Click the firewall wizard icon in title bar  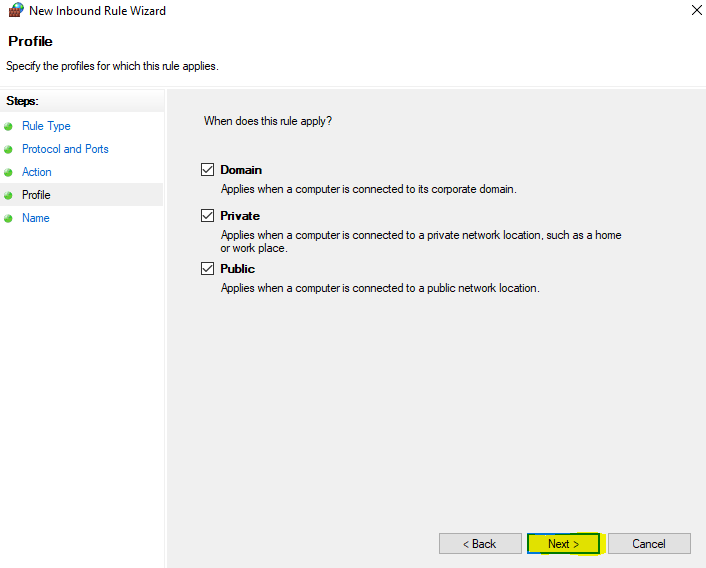[14, 11]
